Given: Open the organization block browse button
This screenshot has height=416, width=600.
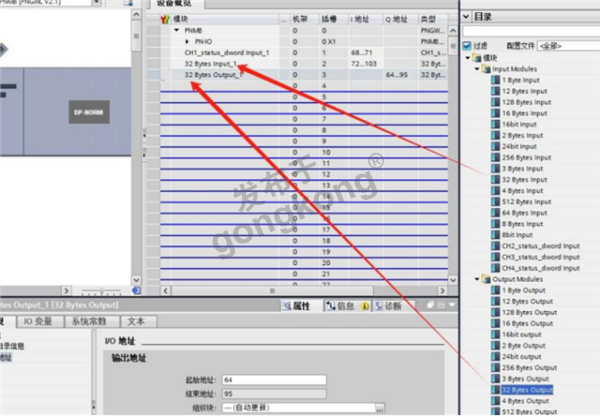Looking at the screenshot, I should pyautogui.click(x=379, y=408).
